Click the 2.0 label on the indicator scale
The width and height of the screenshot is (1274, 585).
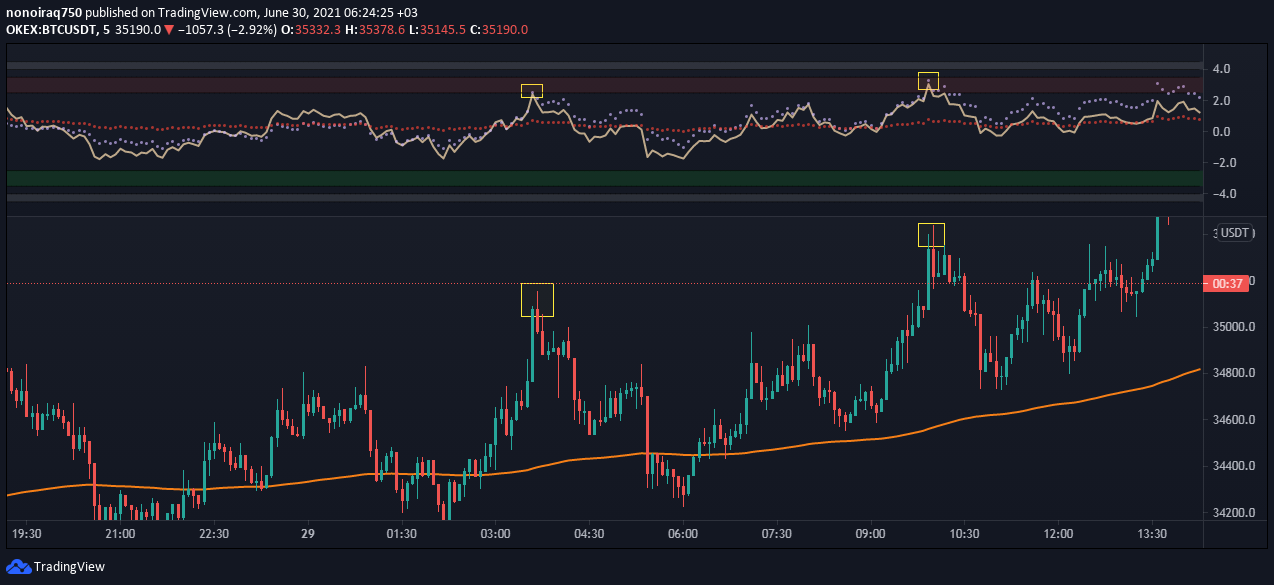1221,100
